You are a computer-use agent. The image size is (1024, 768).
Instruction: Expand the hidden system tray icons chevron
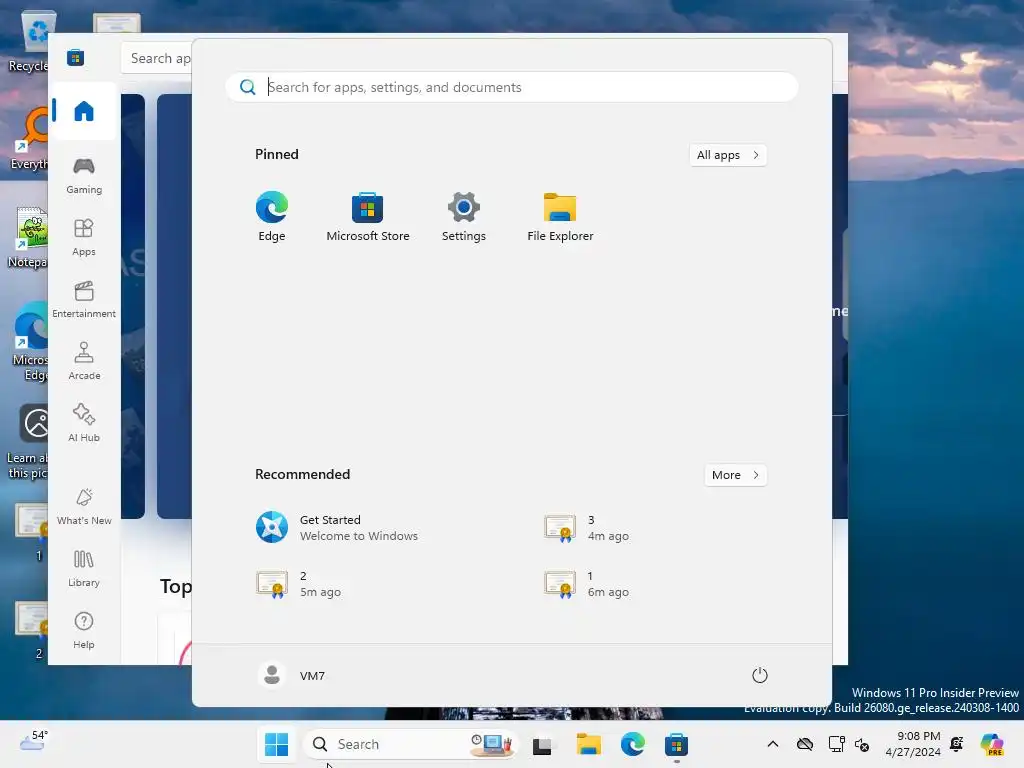[x=773, y=744]
